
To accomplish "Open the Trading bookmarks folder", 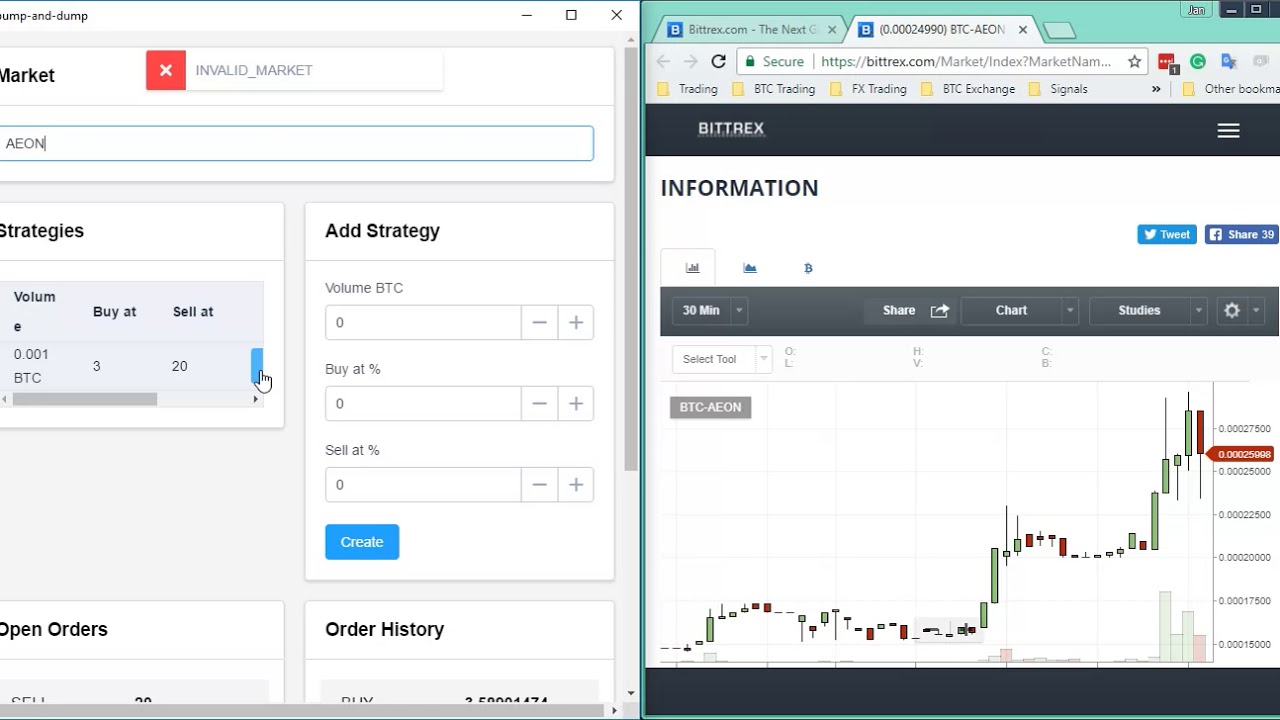I will click(x=687, y=89).
